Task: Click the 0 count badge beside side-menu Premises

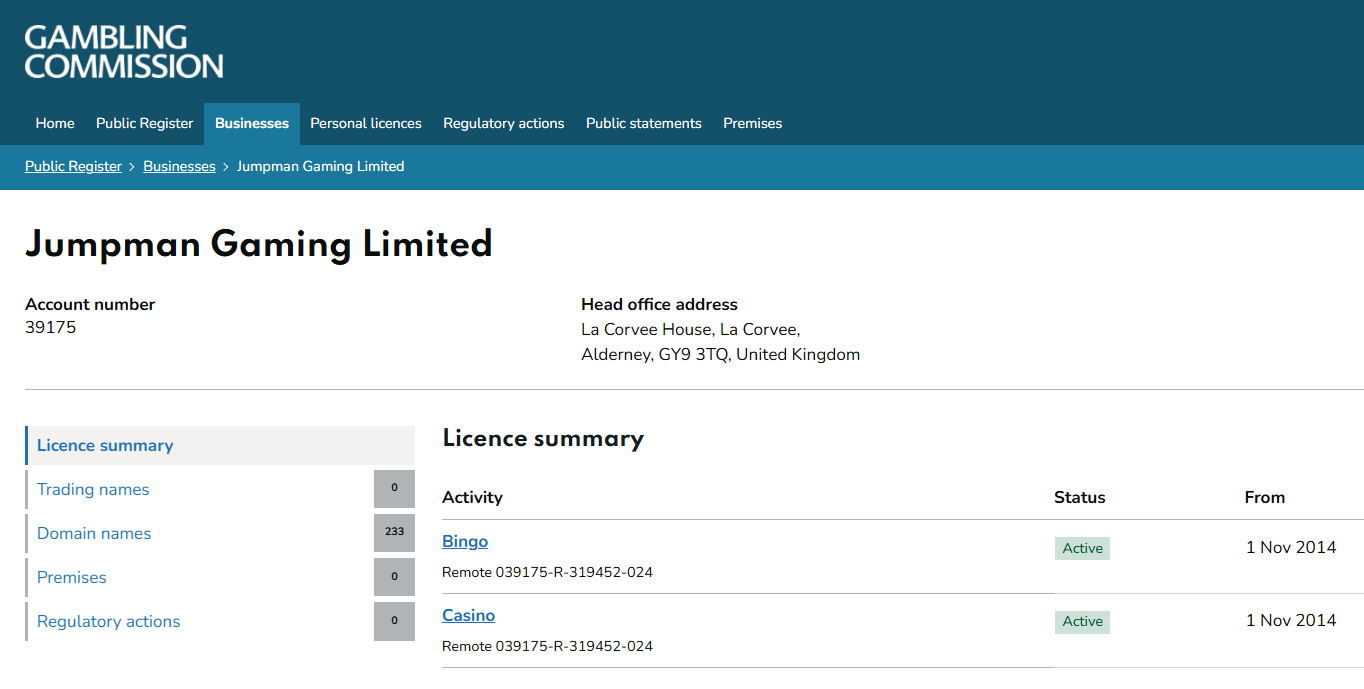Action: 394,577
